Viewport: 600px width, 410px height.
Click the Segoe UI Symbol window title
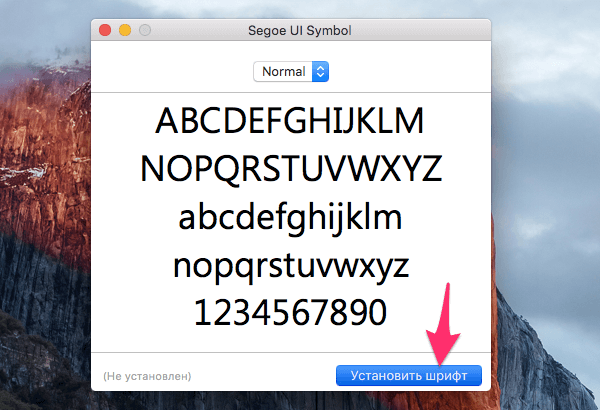(300, 31)
